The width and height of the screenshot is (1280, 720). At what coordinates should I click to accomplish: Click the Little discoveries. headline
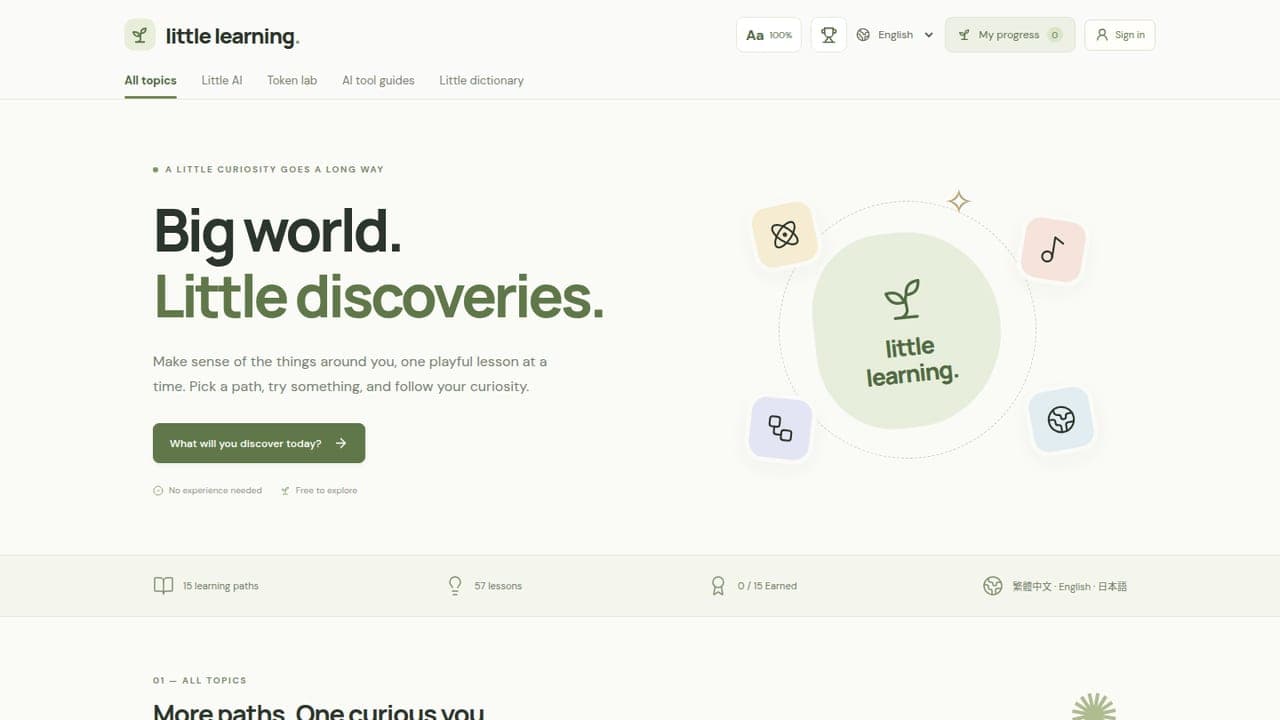[x=379, y=297]
